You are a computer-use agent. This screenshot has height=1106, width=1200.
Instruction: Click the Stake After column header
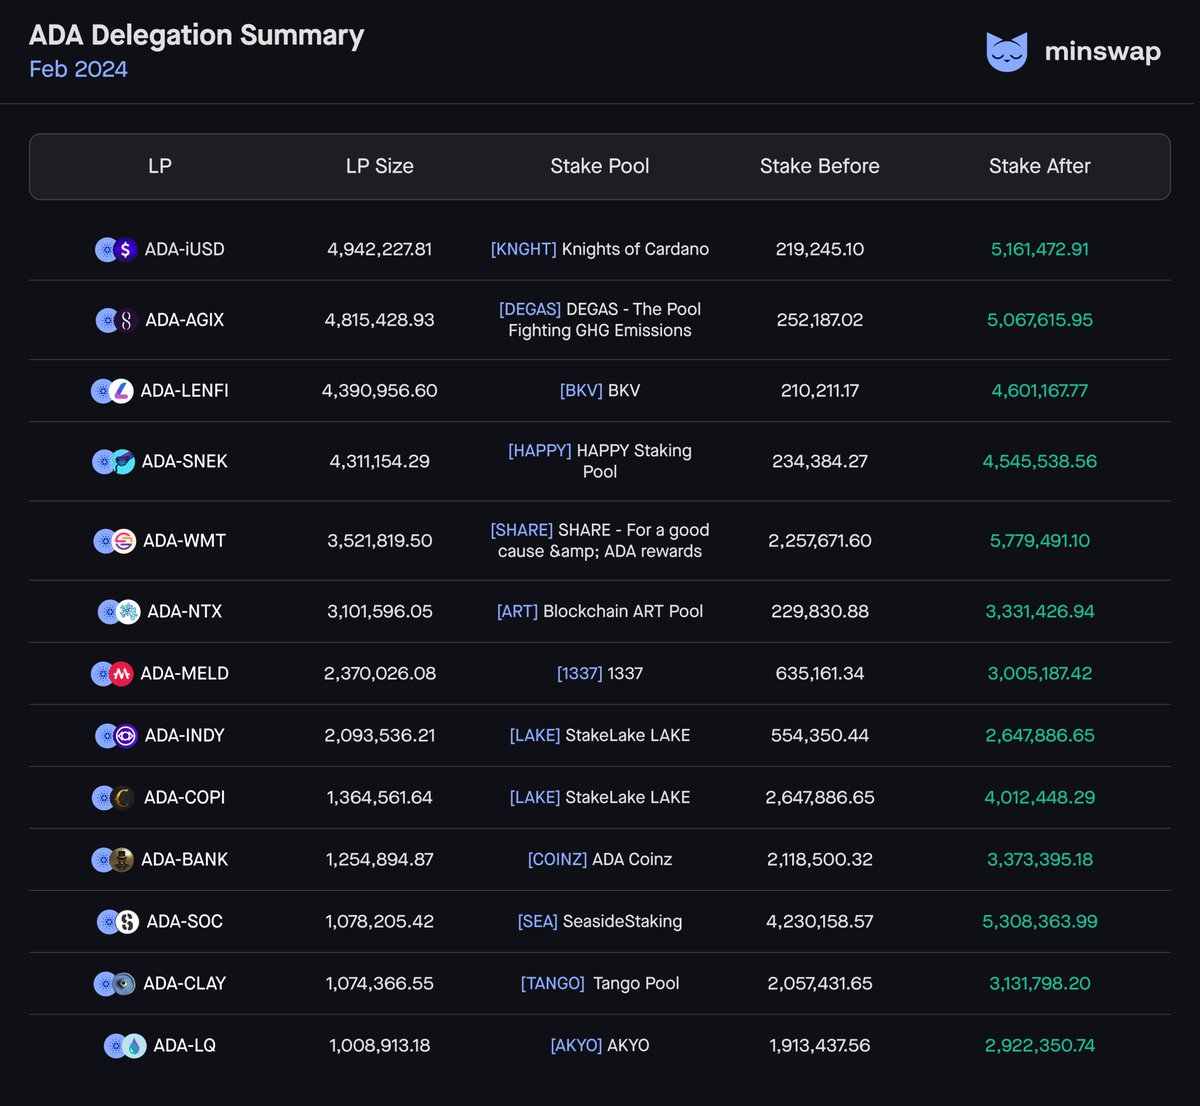[x=1040, y=166]
